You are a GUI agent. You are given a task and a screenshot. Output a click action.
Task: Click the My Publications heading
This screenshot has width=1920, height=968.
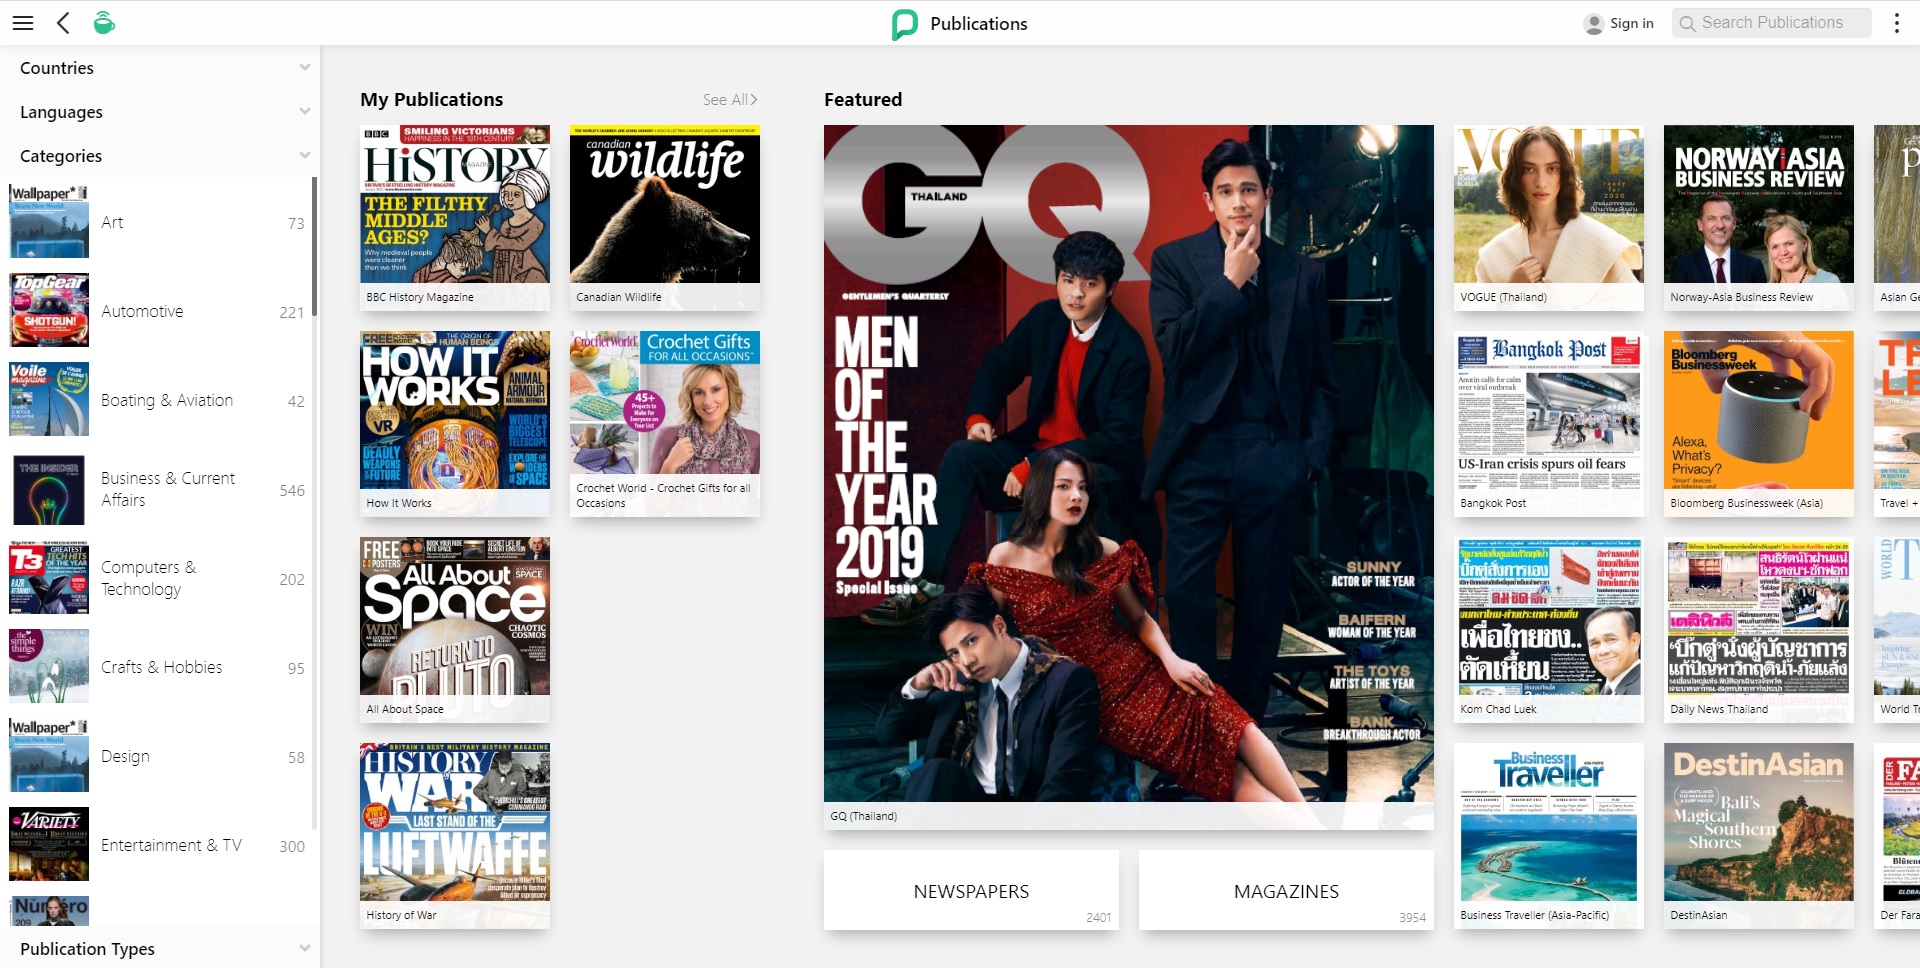click(x=432, y=99)
